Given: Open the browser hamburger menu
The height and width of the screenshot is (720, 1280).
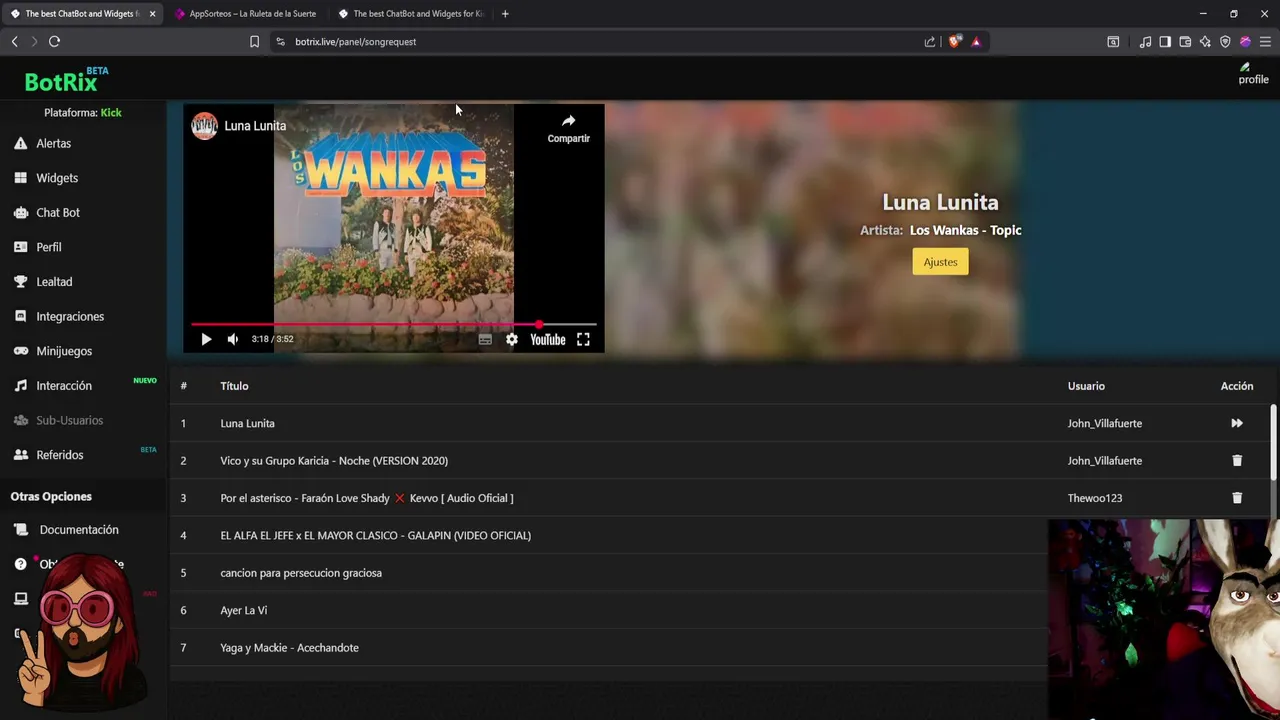Looking at the screenshot, I should point(1265,41).
